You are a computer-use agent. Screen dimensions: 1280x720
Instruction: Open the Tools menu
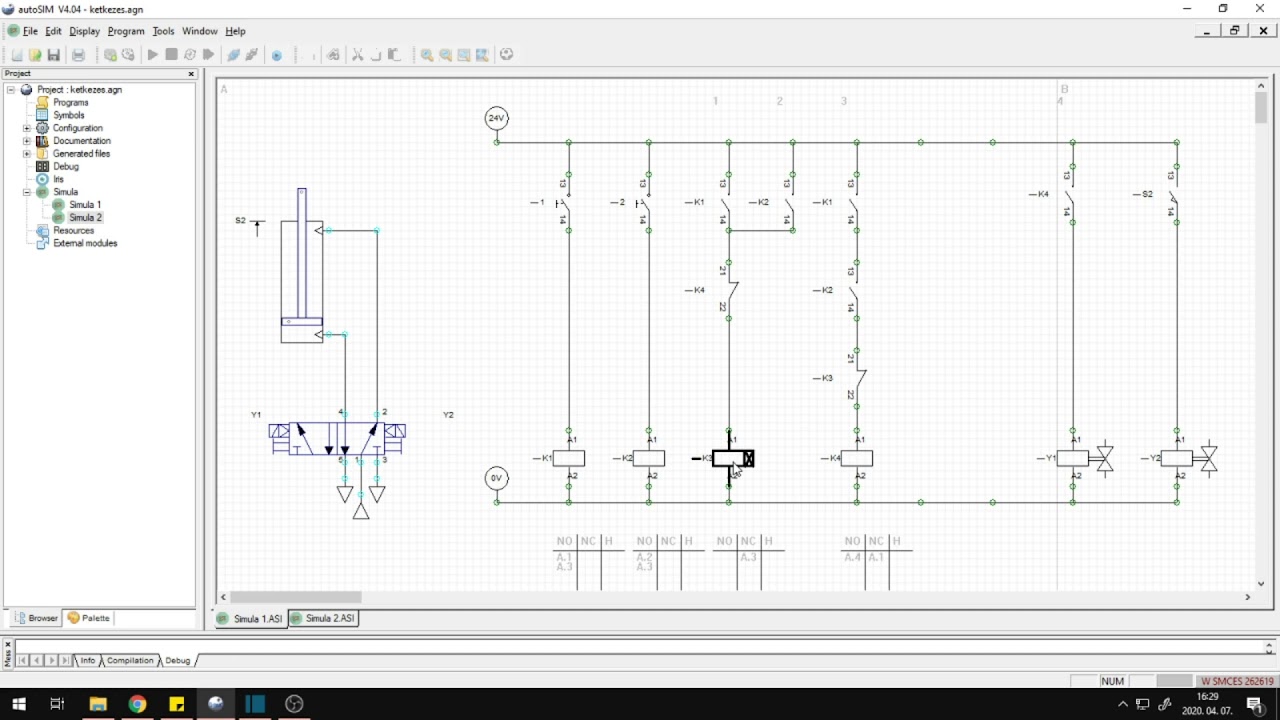[x=163, y=31]
